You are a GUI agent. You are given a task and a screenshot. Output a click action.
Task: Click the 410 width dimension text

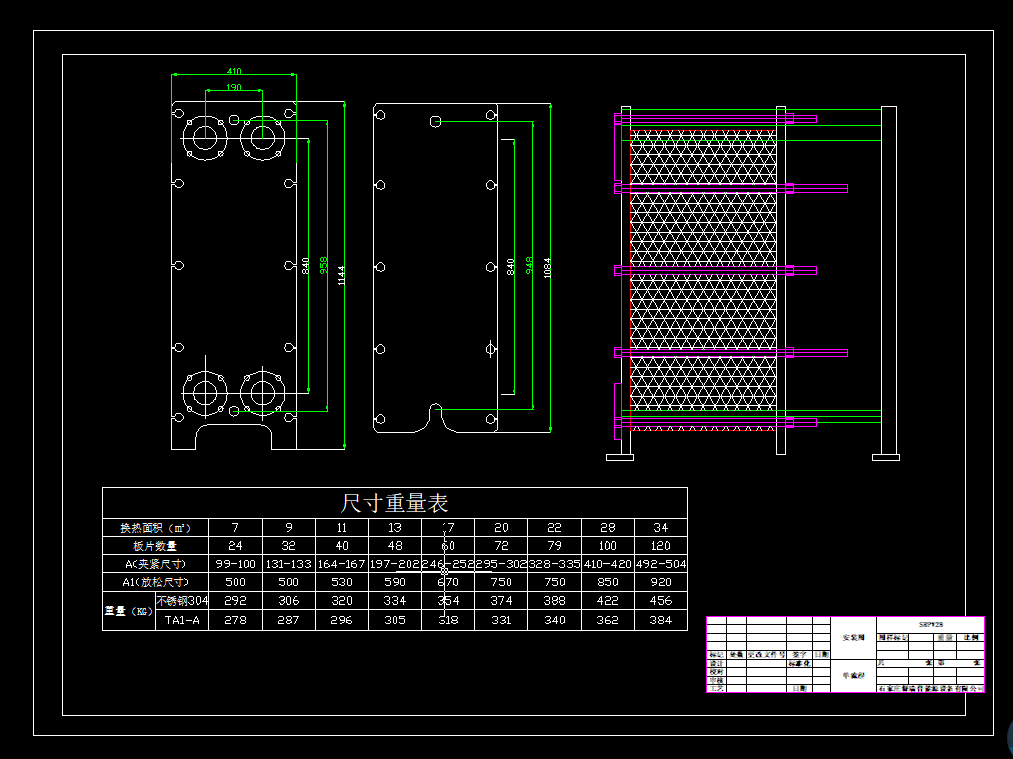click(233, 72)
